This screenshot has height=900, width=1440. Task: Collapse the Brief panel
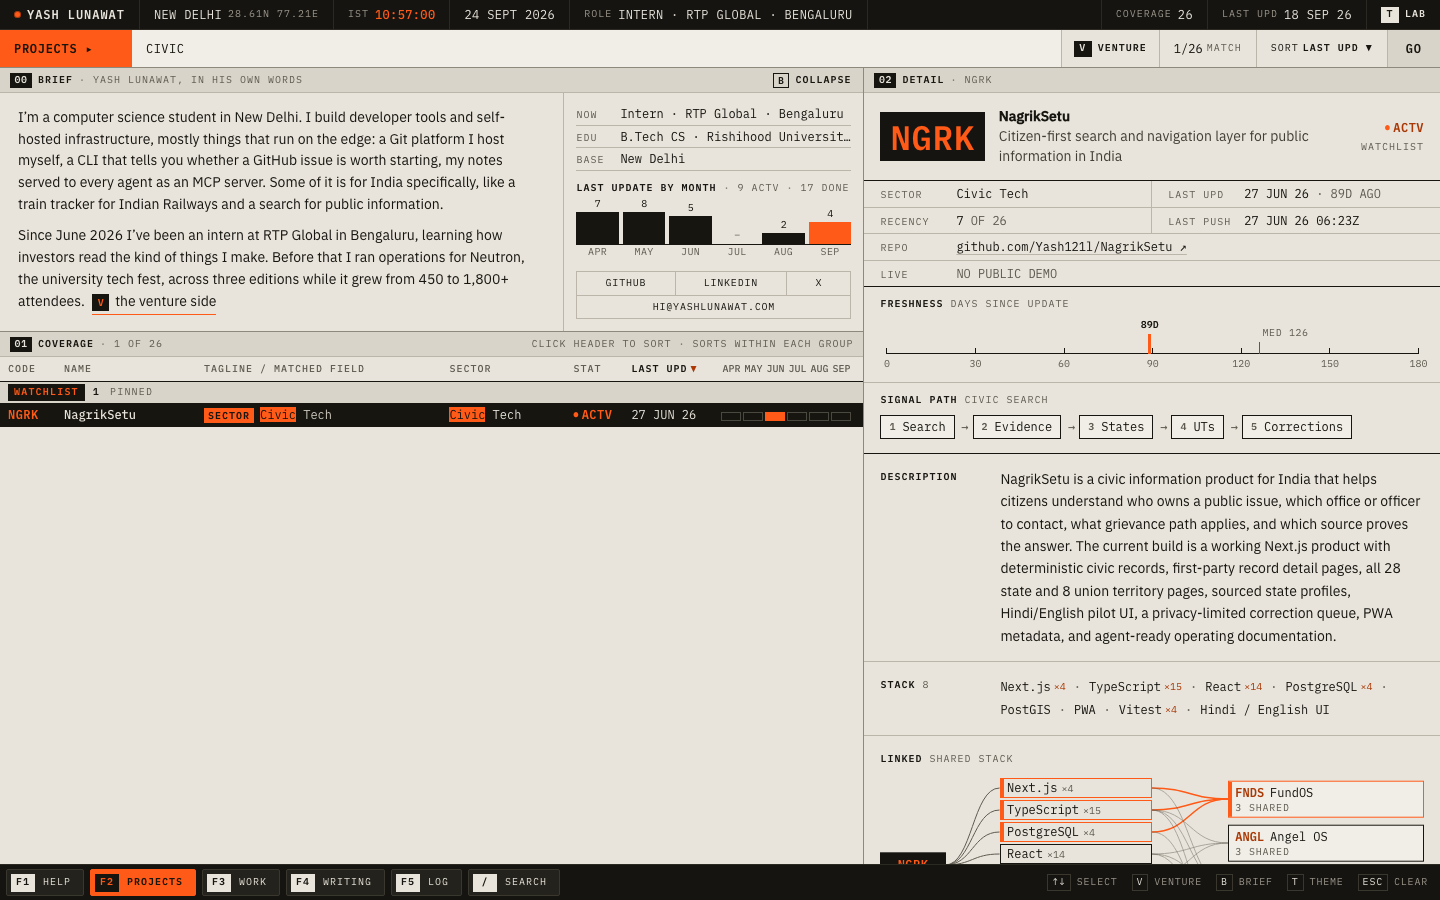812,80
